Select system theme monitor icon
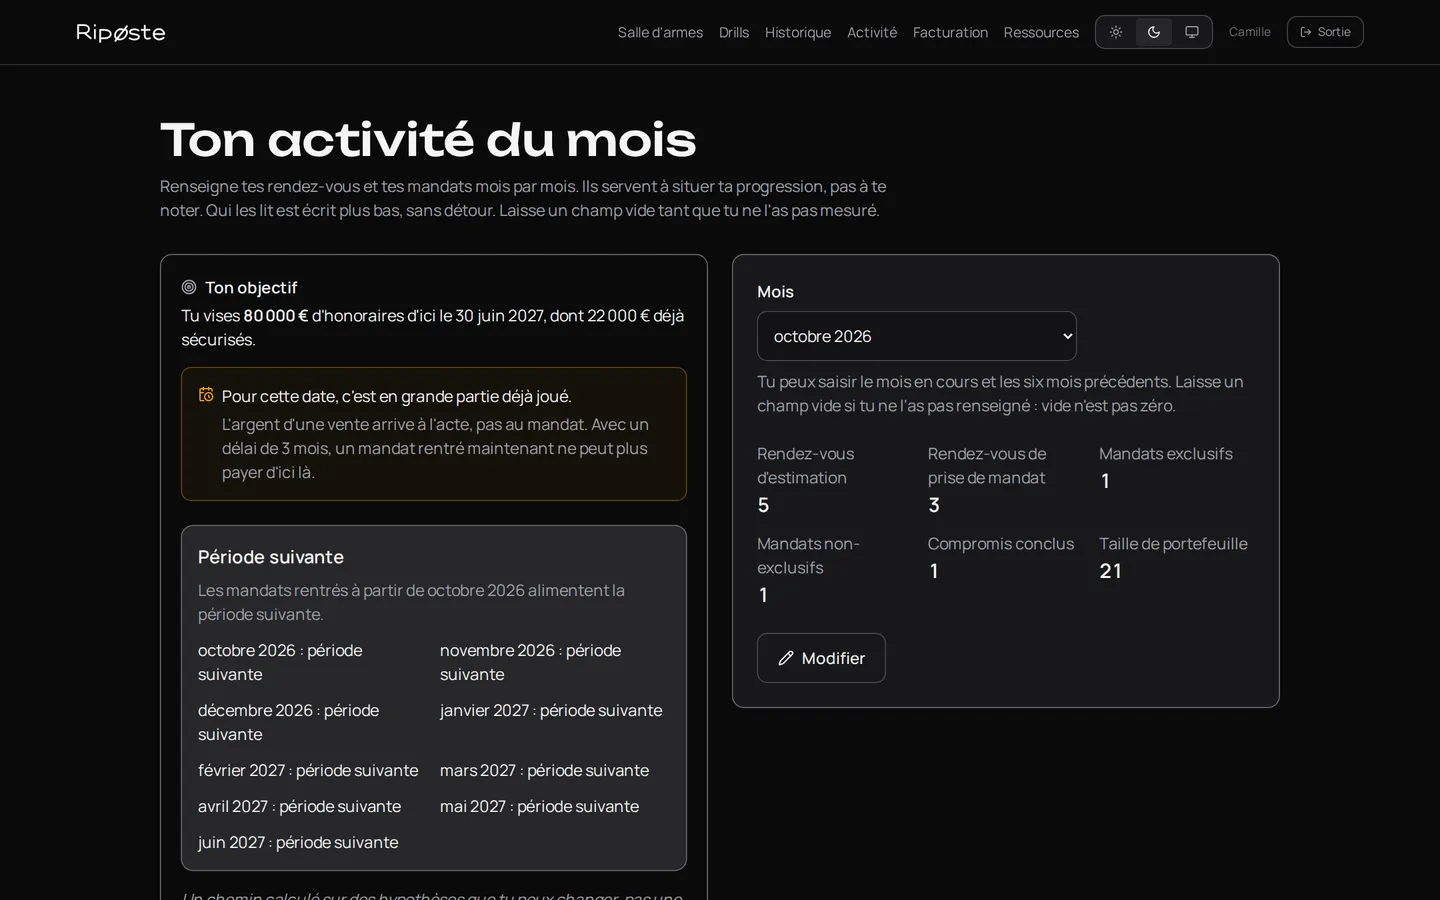The image size is (1440, 900). click(x=1192, y=32)
